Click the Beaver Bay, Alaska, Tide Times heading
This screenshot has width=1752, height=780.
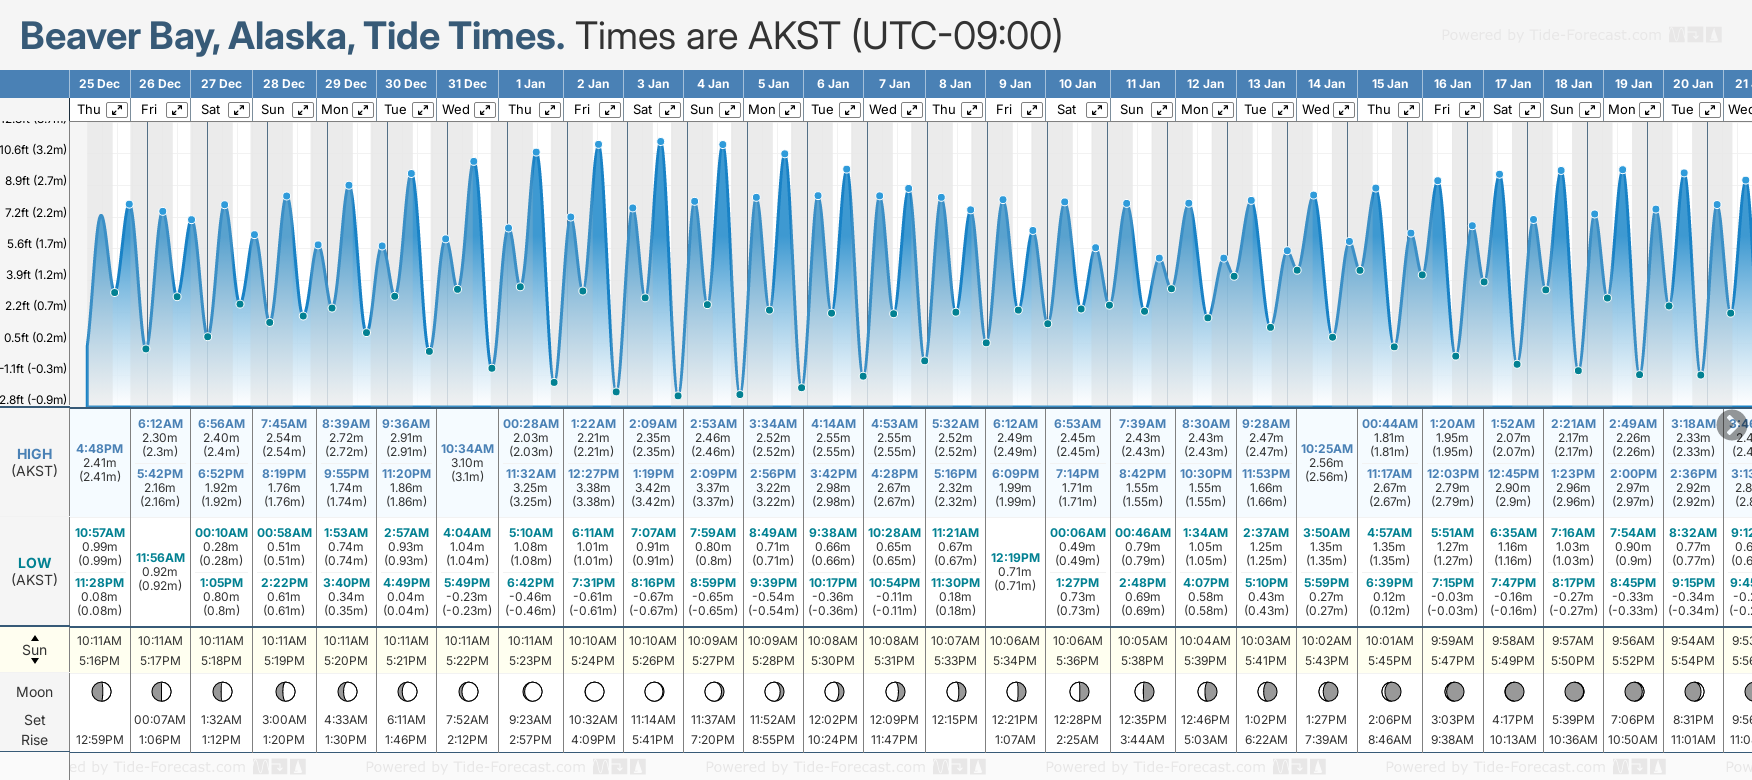(x=292, y=36)
